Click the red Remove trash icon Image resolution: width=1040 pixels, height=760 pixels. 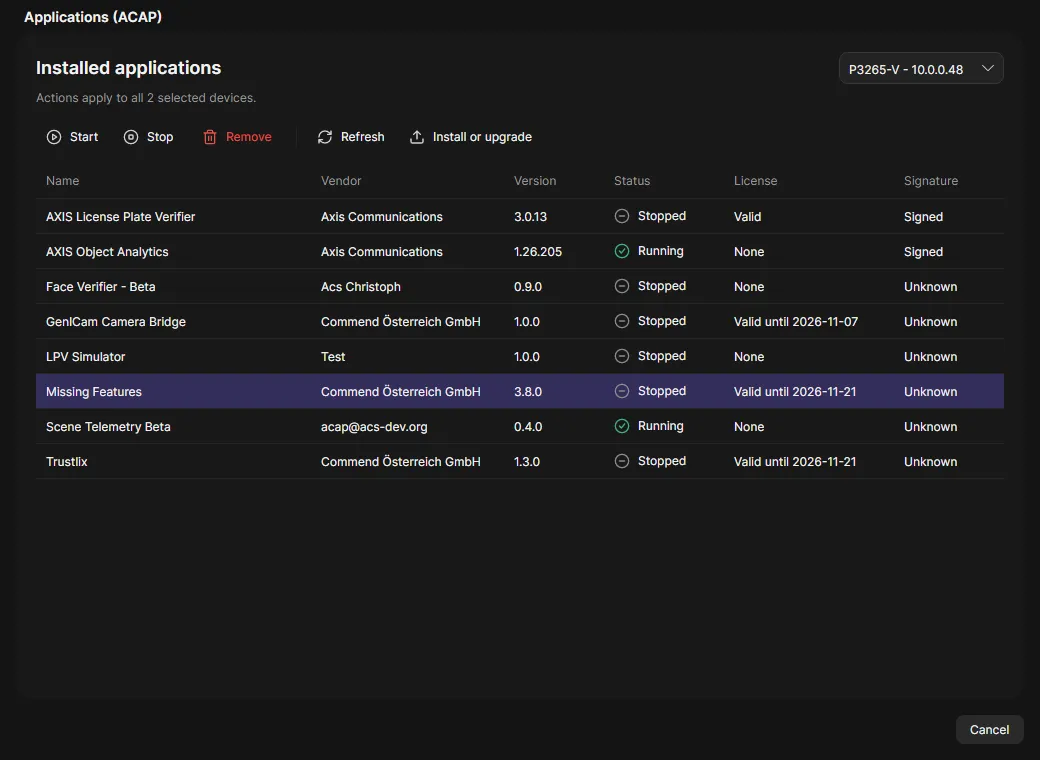tap(210, 137)
